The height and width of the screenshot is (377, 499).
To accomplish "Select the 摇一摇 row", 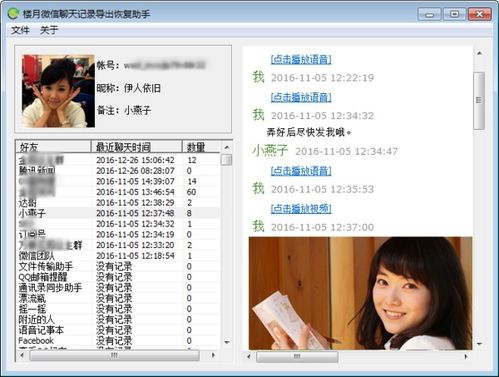I will coord(118,309).
